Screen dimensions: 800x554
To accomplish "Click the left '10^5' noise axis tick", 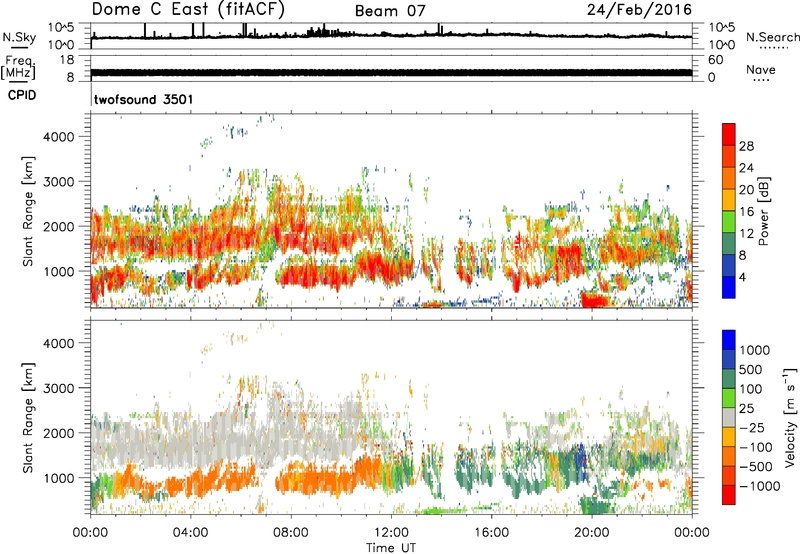I will click(x=62, y=27).
